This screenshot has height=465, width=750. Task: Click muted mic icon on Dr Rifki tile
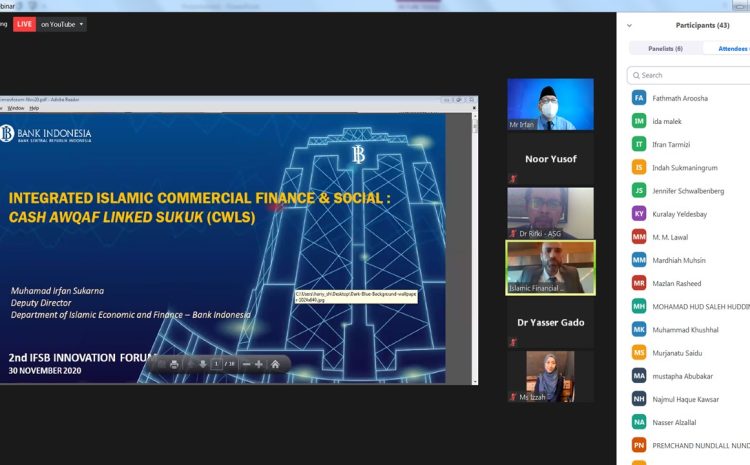[x=513, y=233]
